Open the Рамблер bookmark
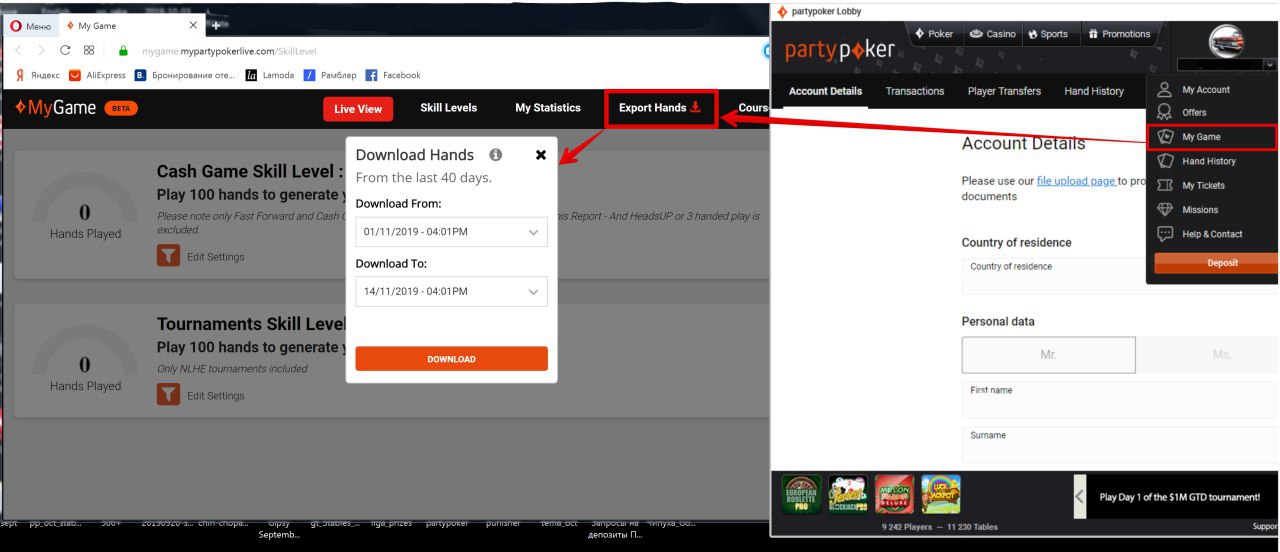This screenshot has height=552, width=1280. click(x=330, y=75)
